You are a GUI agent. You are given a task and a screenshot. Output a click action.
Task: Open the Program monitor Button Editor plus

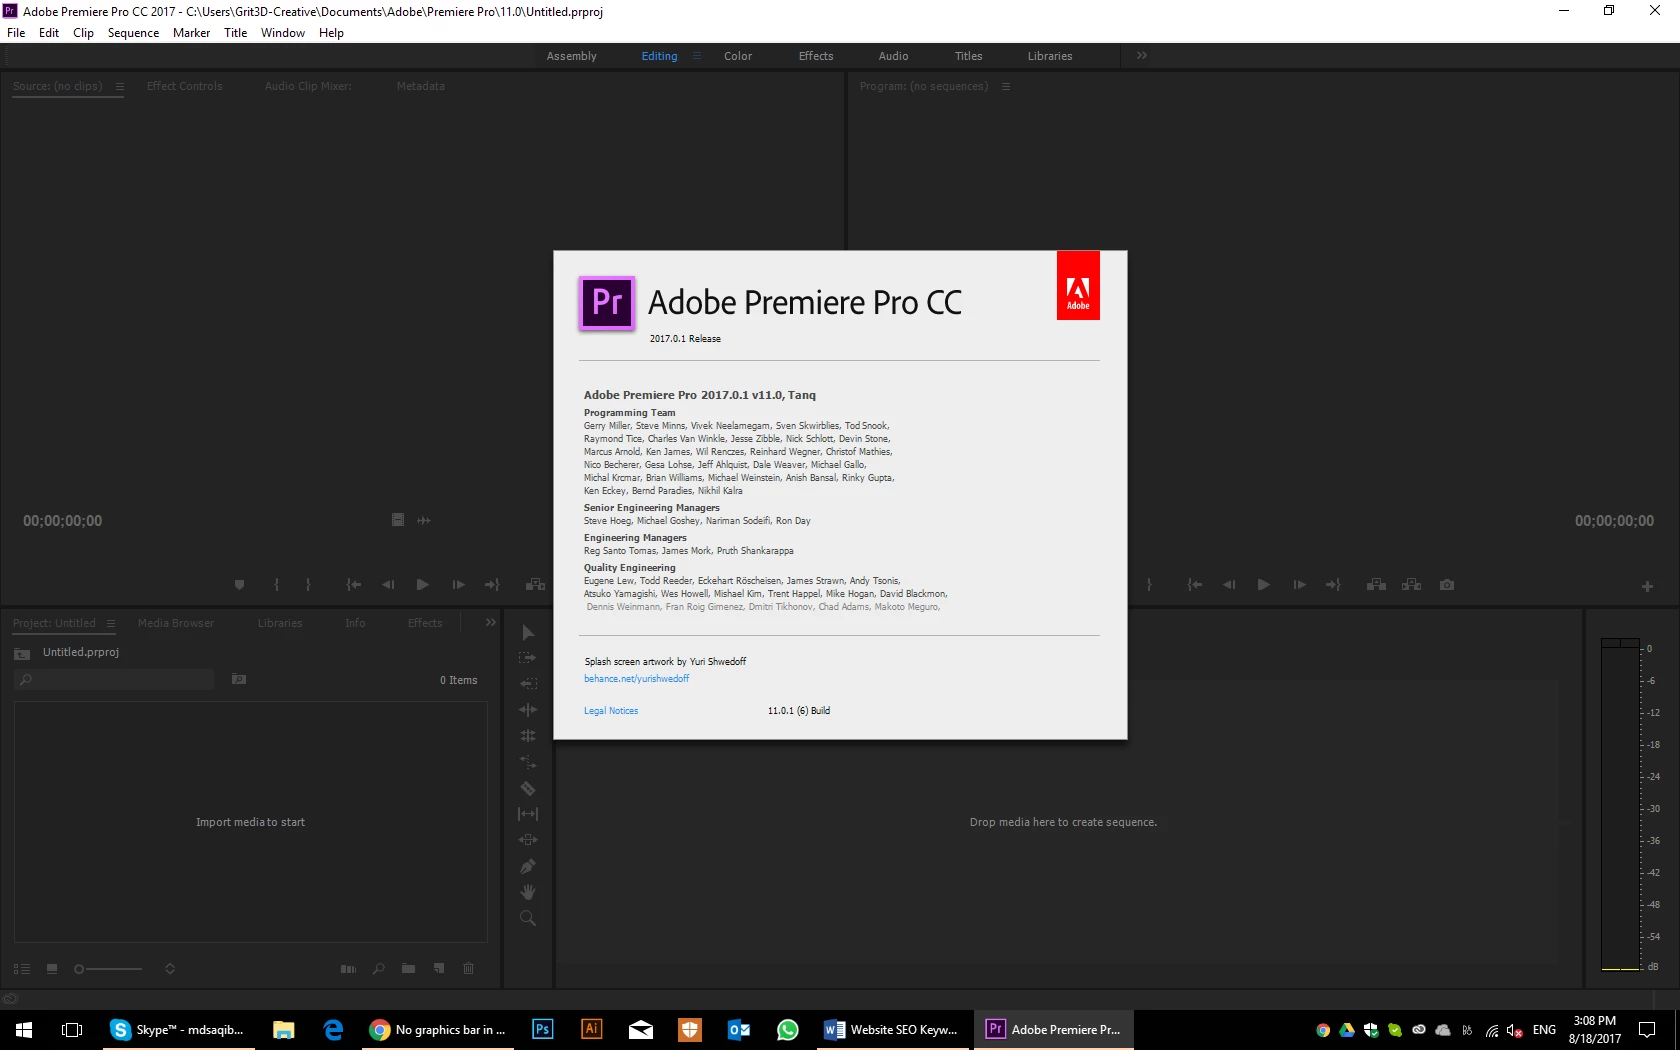tap(1647, 587)
